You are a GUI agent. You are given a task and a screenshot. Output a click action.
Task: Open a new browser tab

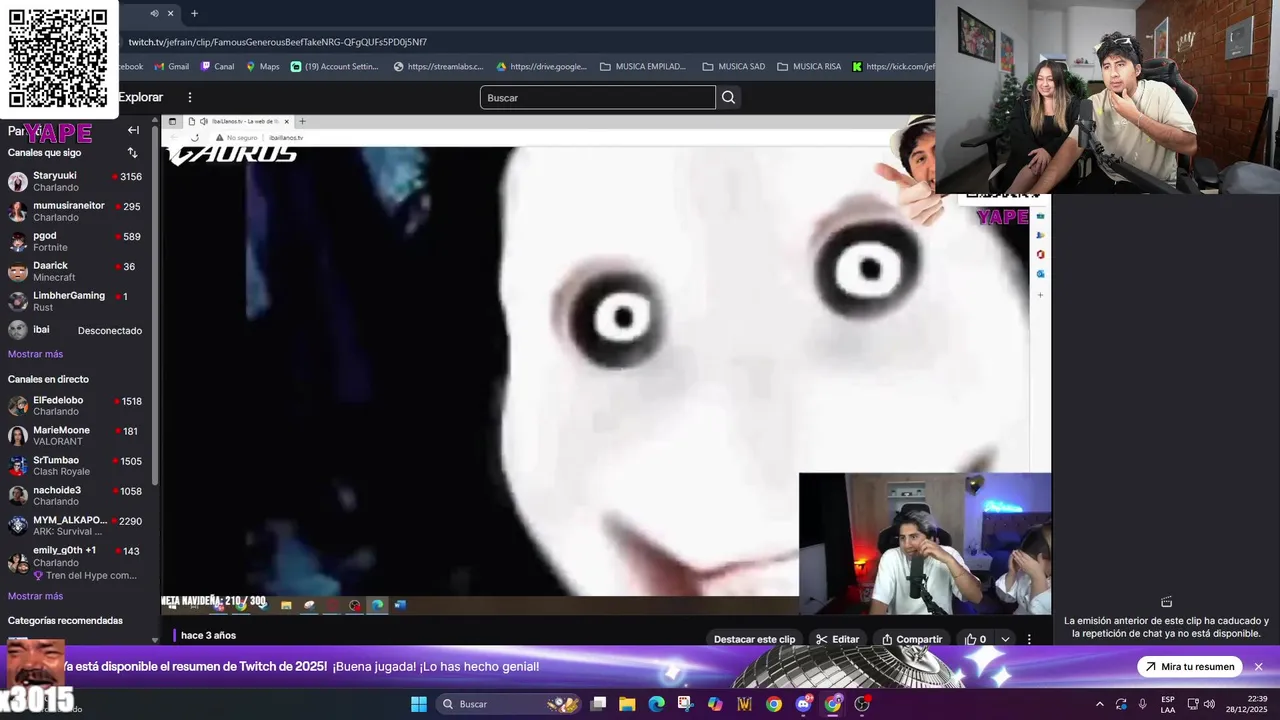194,13
